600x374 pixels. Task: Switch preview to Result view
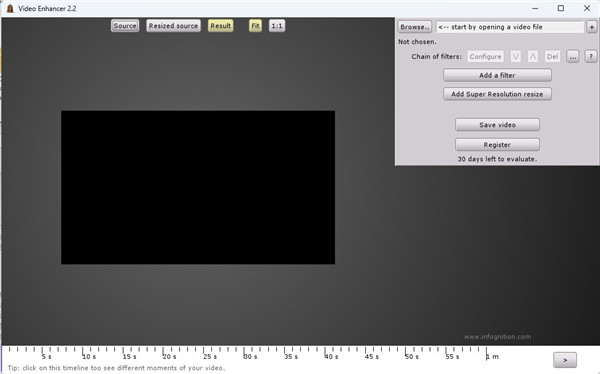(x=220, y=26)
